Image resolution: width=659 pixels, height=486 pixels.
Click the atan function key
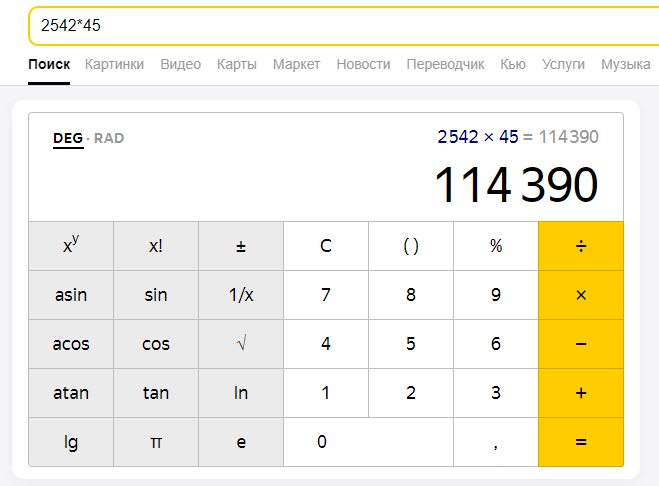pos(71,393)
